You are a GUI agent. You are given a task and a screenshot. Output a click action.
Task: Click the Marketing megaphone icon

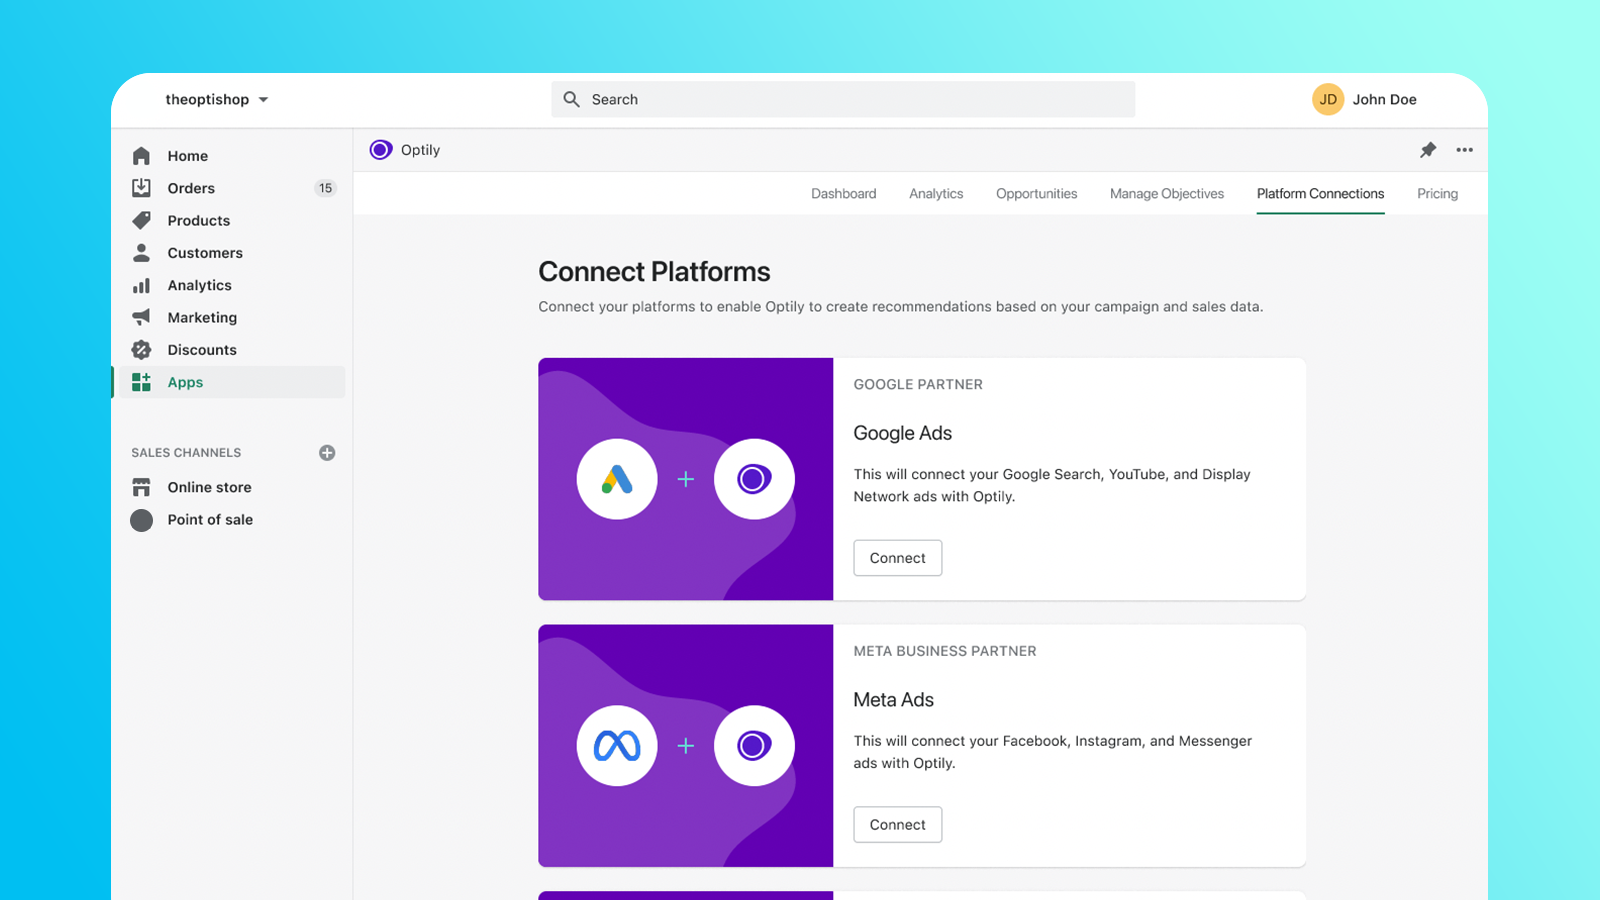tap(141, 317)
